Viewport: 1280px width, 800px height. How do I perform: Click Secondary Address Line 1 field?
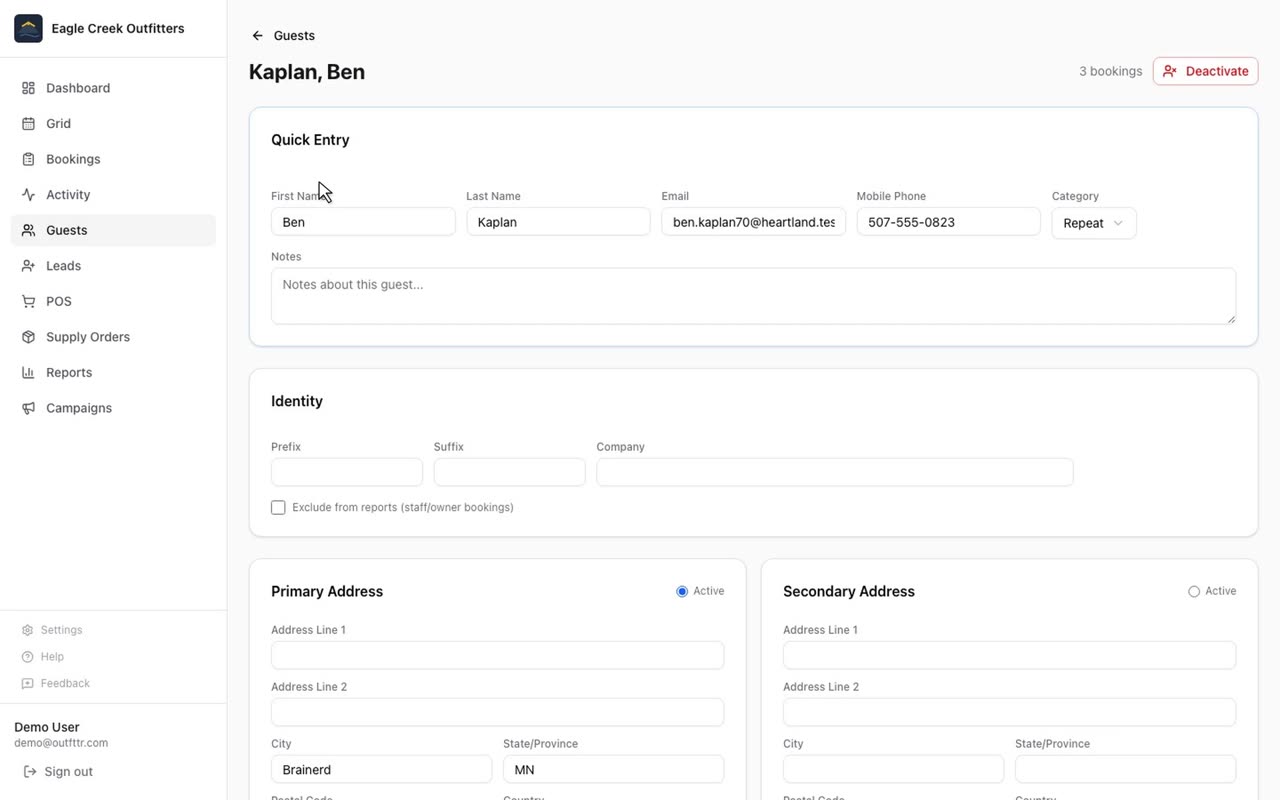click(x=1009, y=655)
